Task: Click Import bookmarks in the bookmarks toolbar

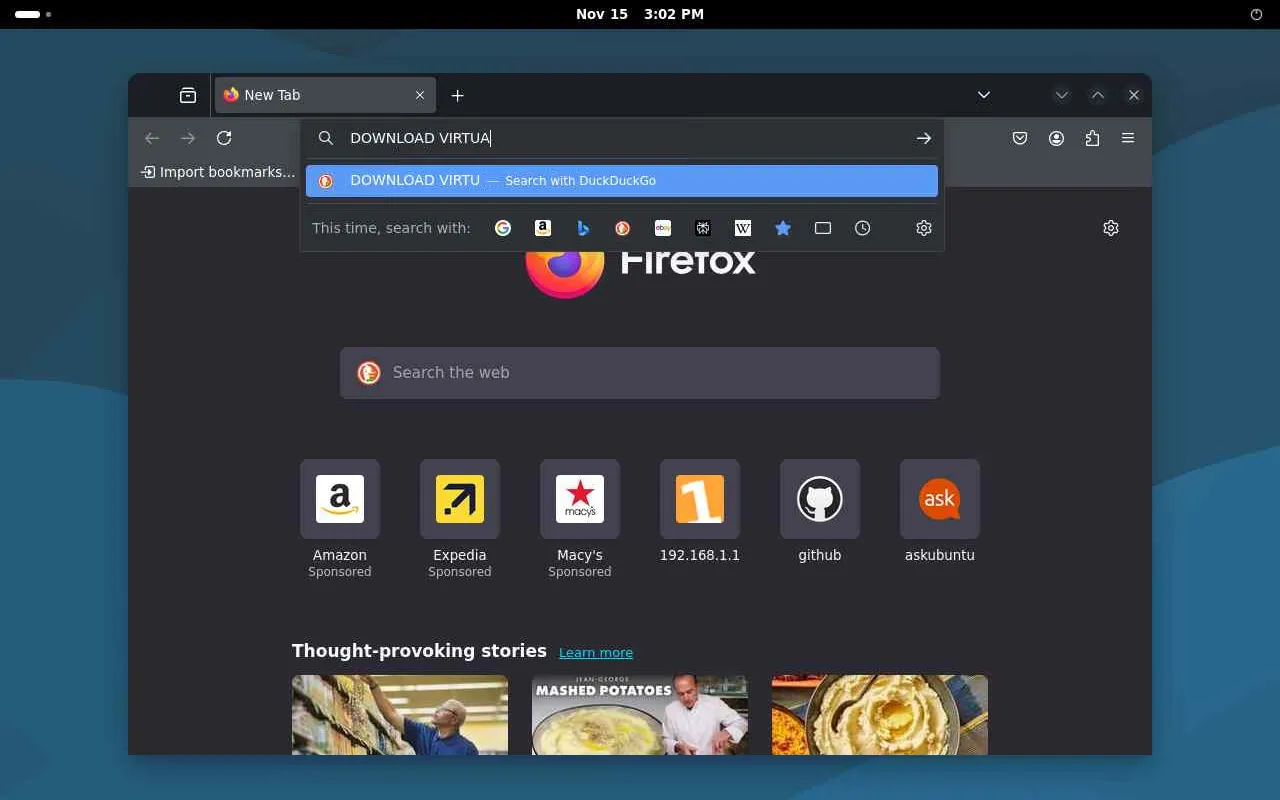Action: point(218,172)
